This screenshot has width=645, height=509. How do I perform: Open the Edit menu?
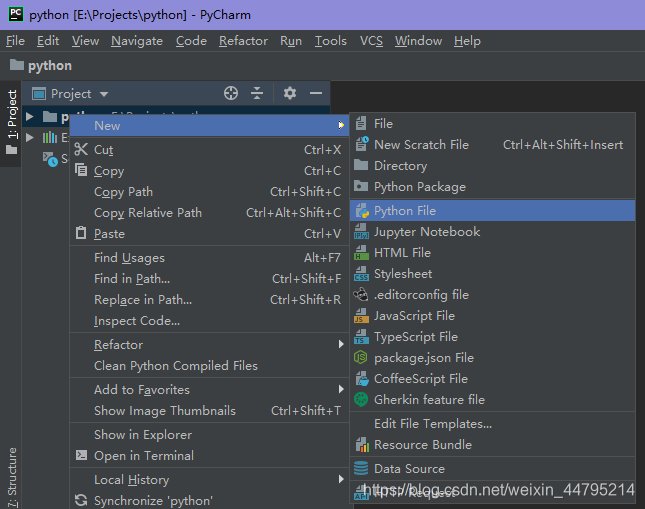click(48, 41)
